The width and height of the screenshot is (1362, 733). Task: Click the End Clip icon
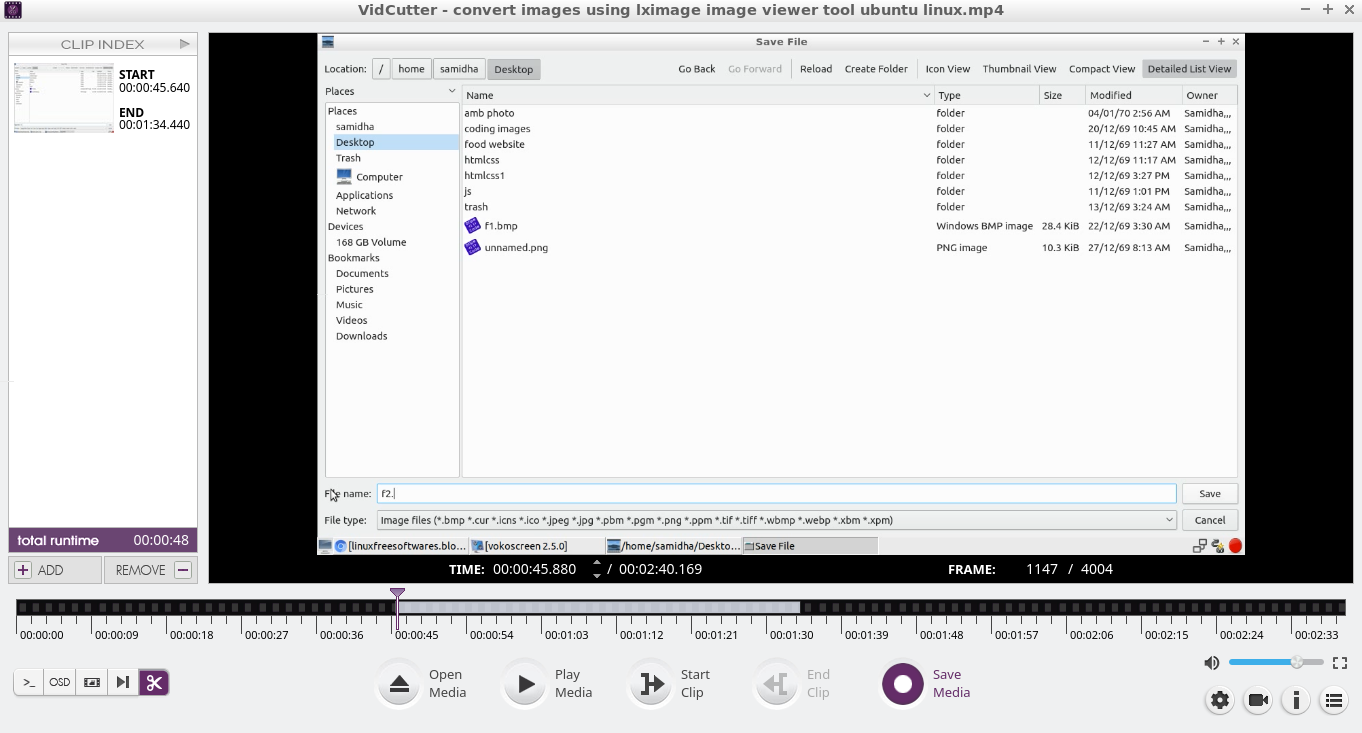[776, 684]
